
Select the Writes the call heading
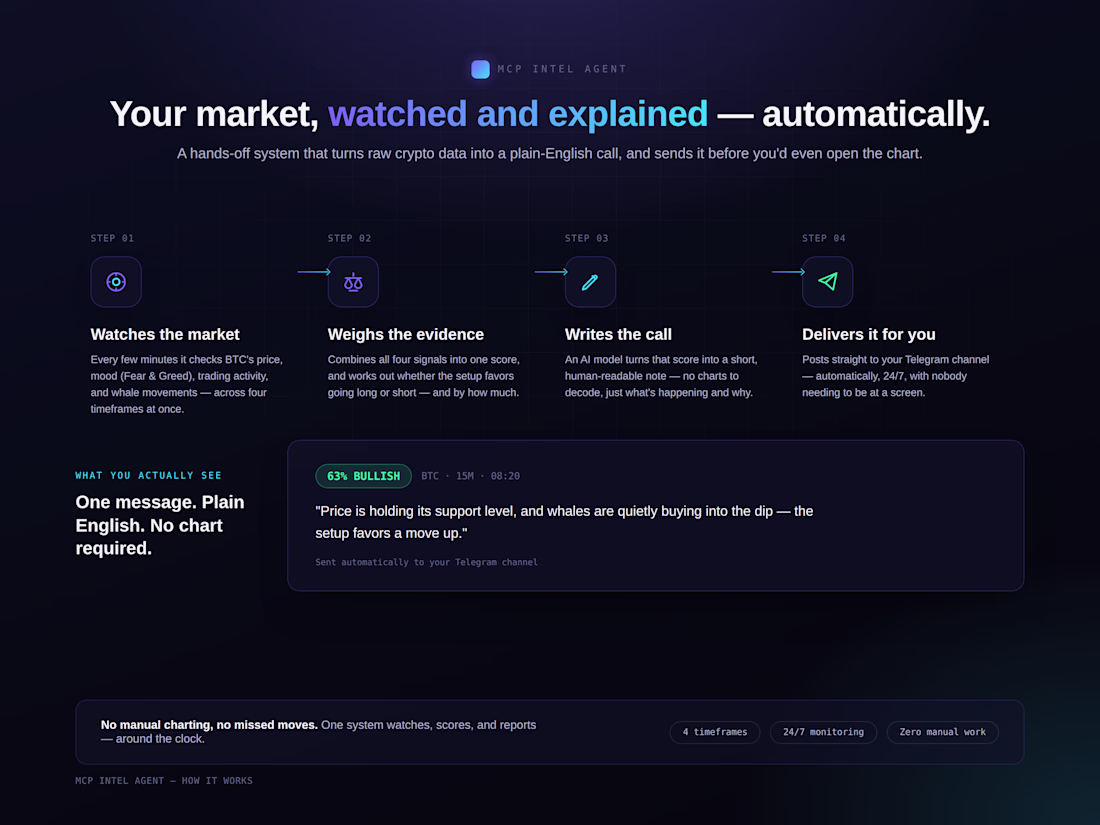tap(618, 335)
